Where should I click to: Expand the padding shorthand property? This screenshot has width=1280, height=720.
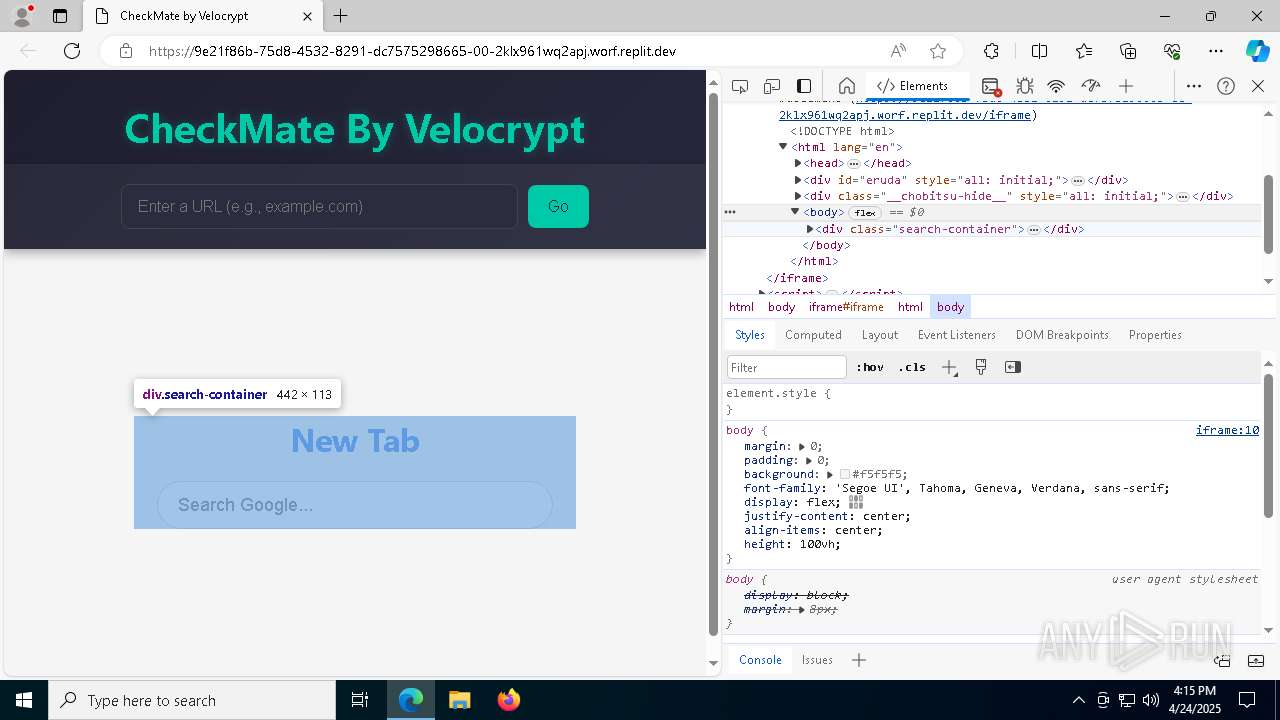[x=809, y=460]
